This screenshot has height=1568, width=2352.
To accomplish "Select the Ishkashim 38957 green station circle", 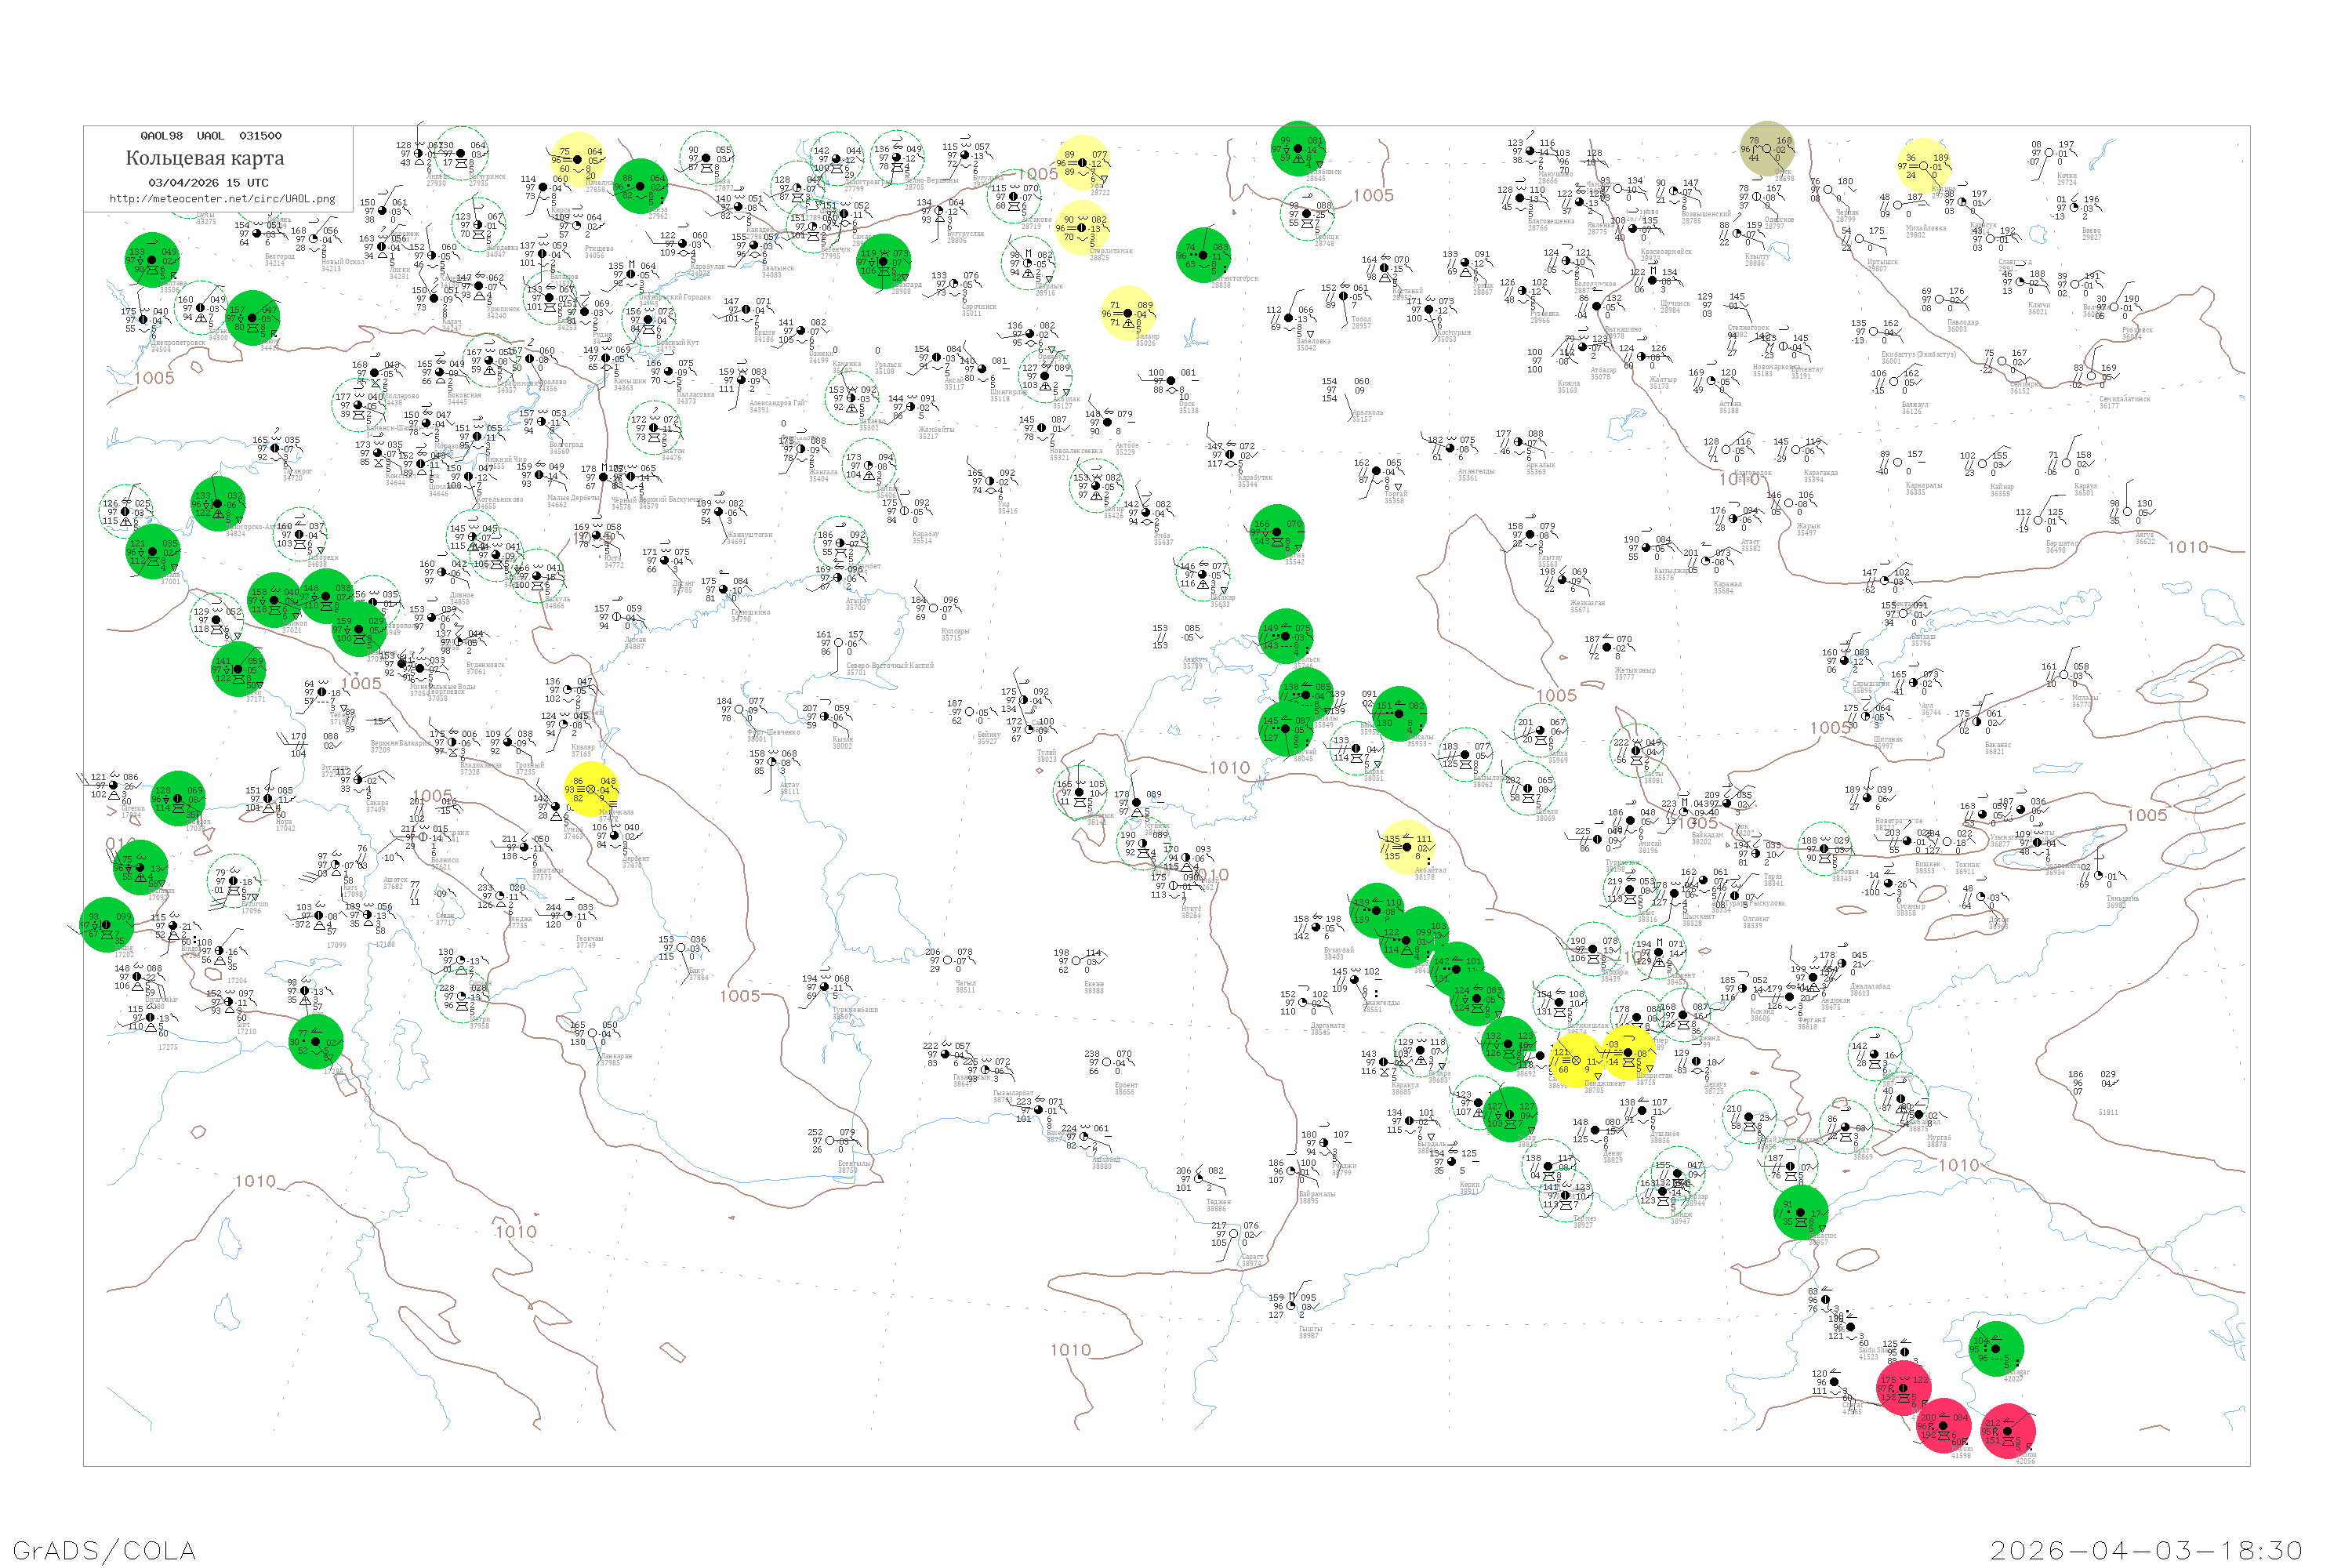I will 1800,1212.
